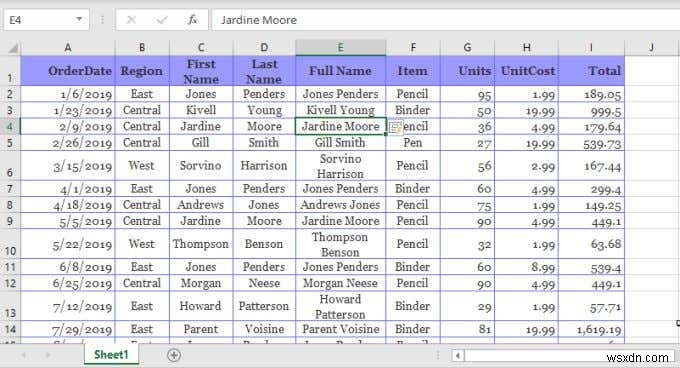This screenshot has height=368, width=680.
Task: Add a new sheet with plus icon
Action: click(173, 355)
